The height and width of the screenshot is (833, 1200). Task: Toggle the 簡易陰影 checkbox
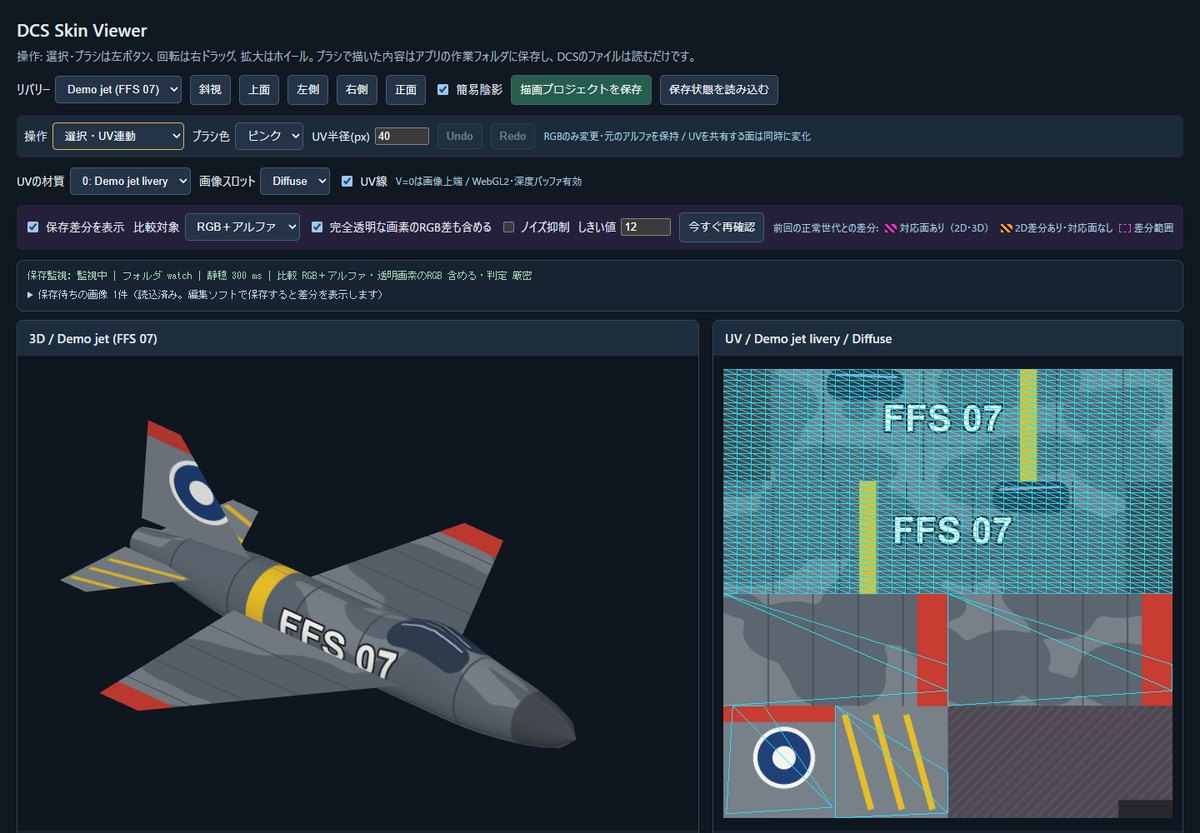tap(443, 90)
